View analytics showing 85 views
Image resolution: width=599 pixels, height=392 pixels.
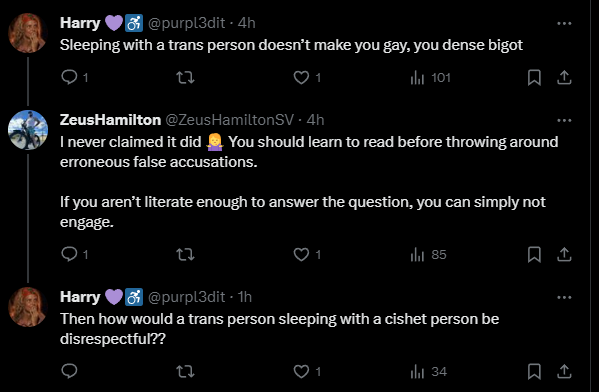pyautogui.click(x=429, y=254)
